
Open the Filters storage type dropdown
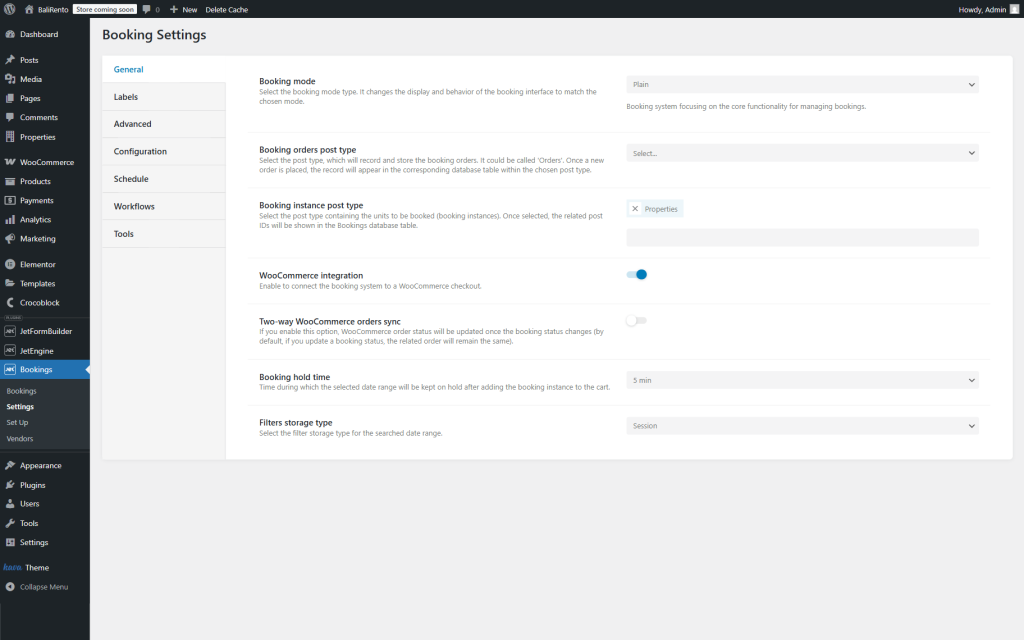pyautogui.click(x=802, y=426)
